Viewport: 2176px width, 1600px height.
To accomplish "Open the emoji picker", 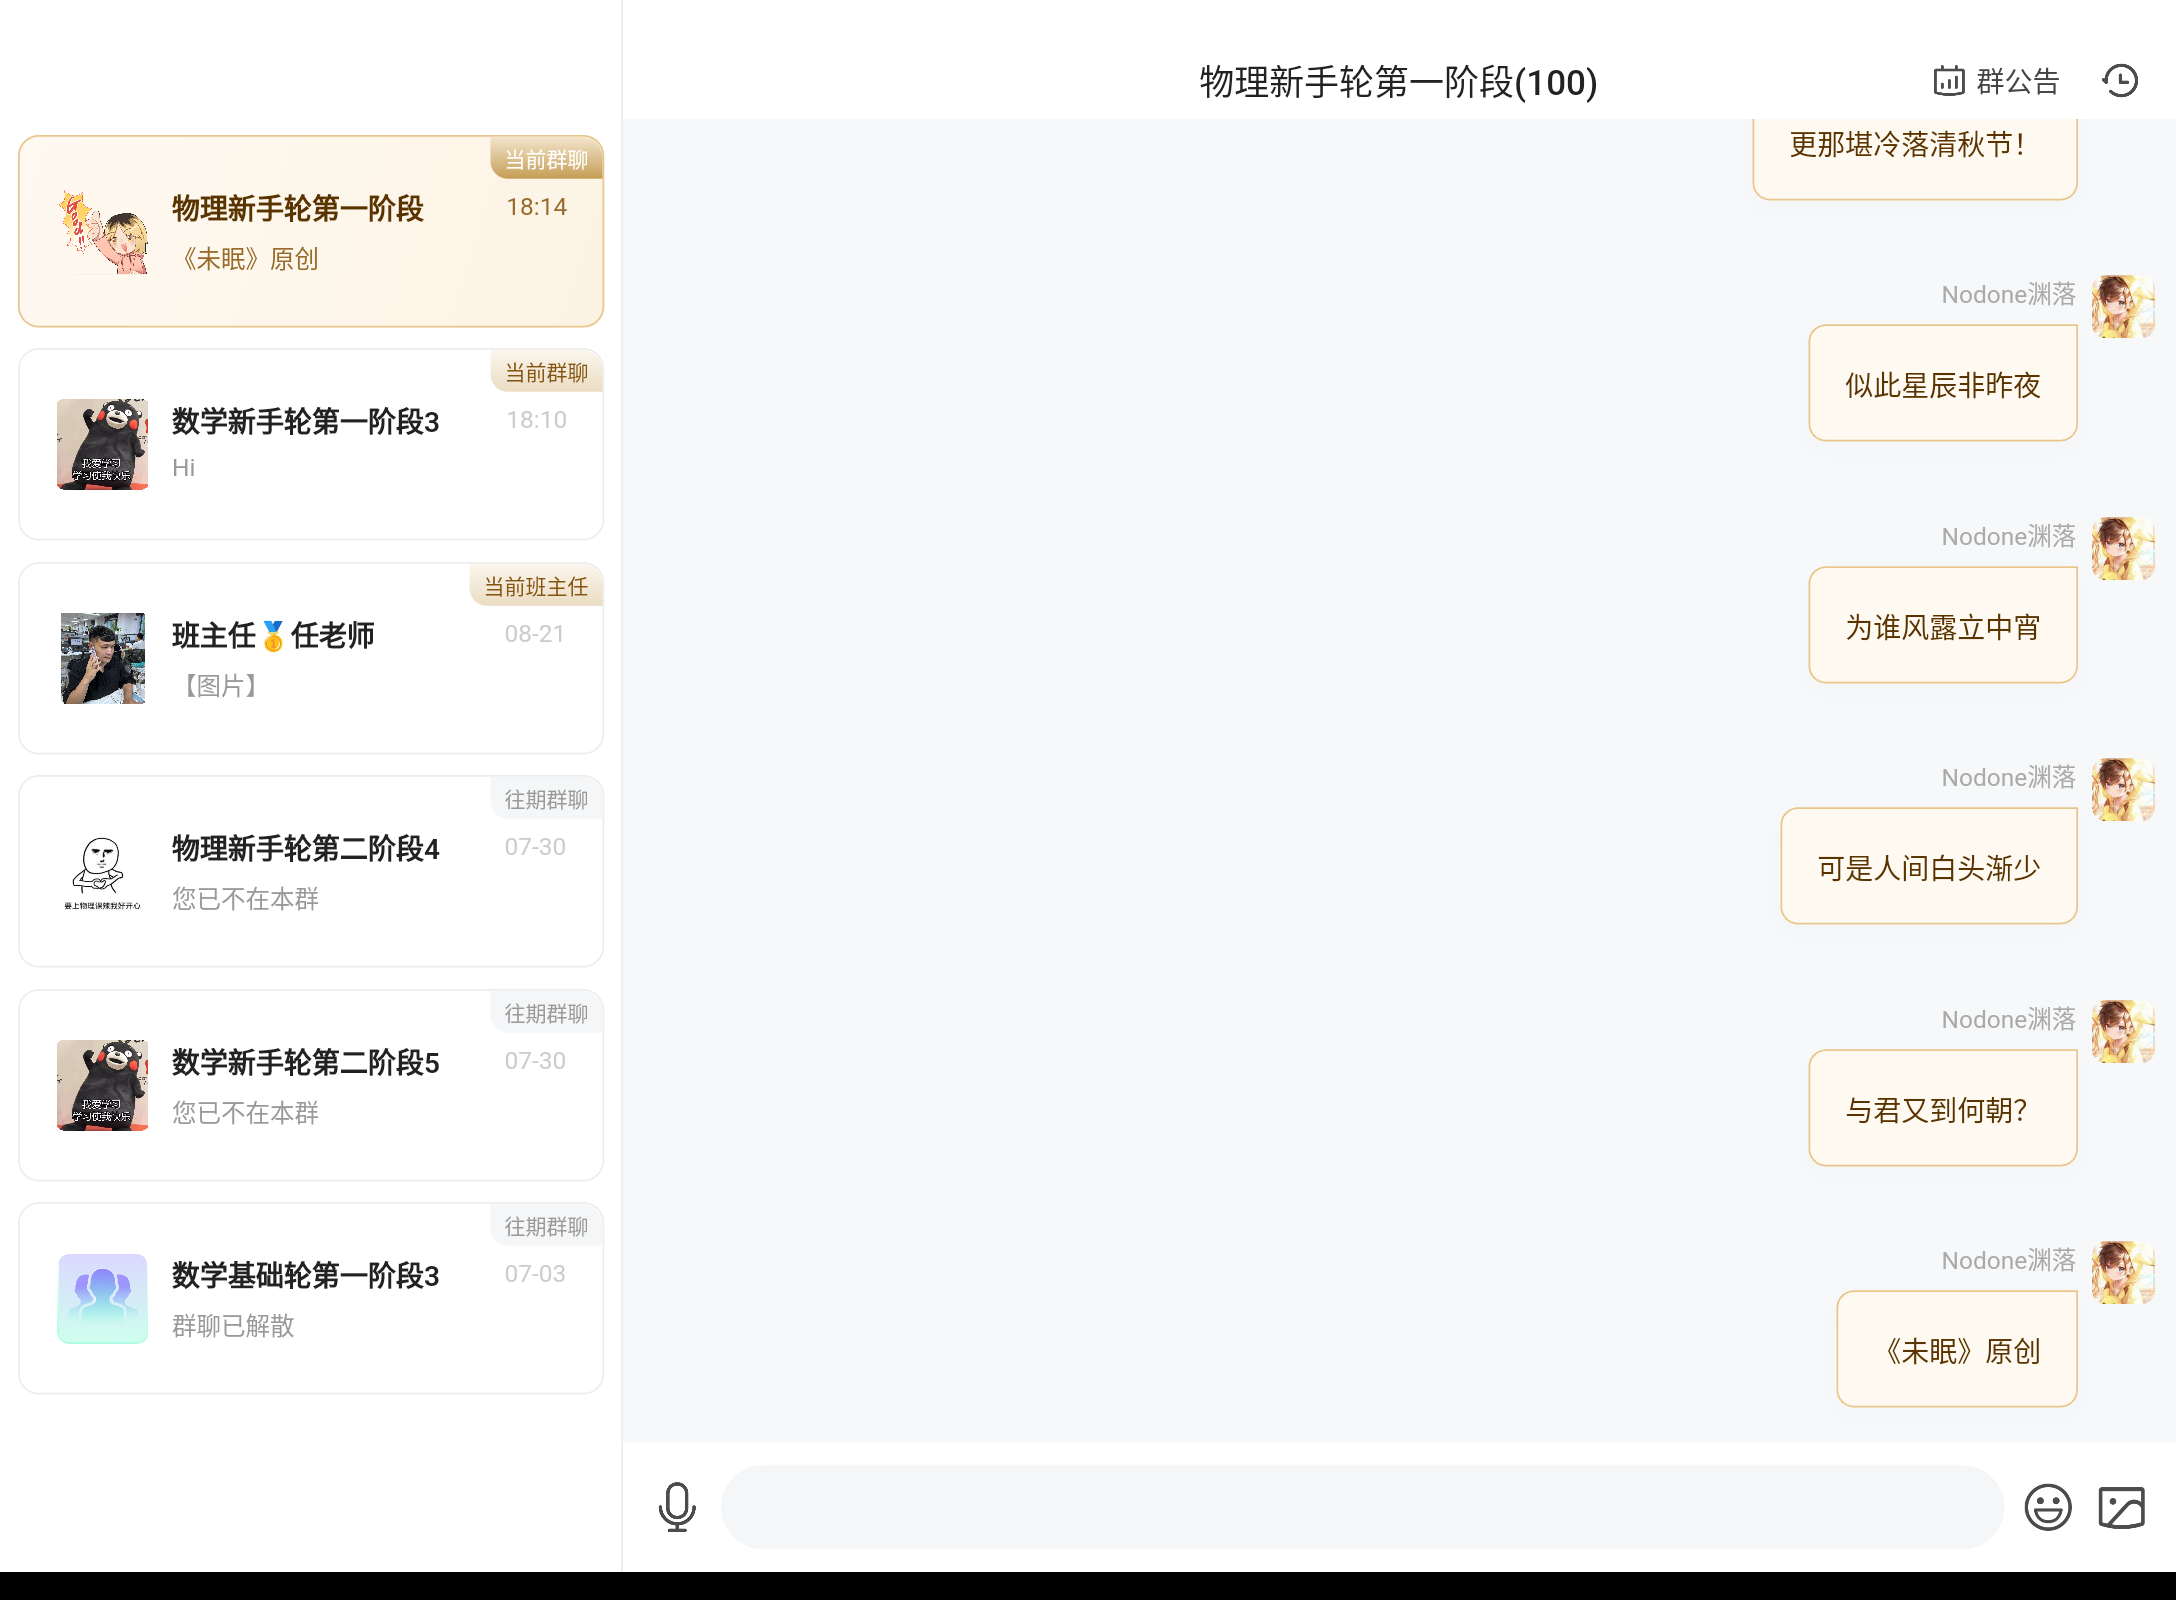I will [x=2047, y=1507].
